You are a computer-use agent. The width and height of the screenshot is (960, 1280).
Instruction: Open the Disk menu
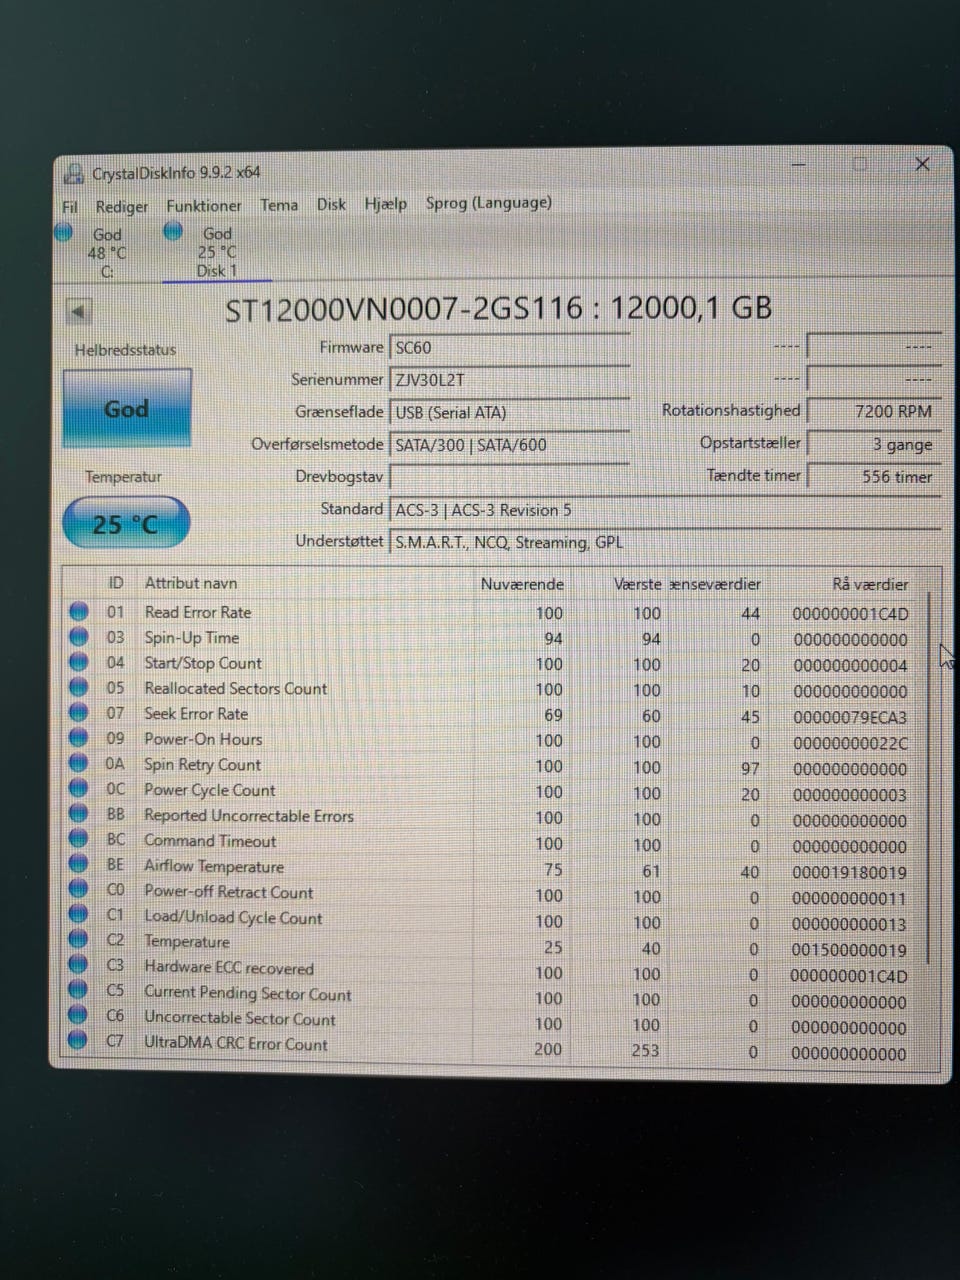coord(331,204)
